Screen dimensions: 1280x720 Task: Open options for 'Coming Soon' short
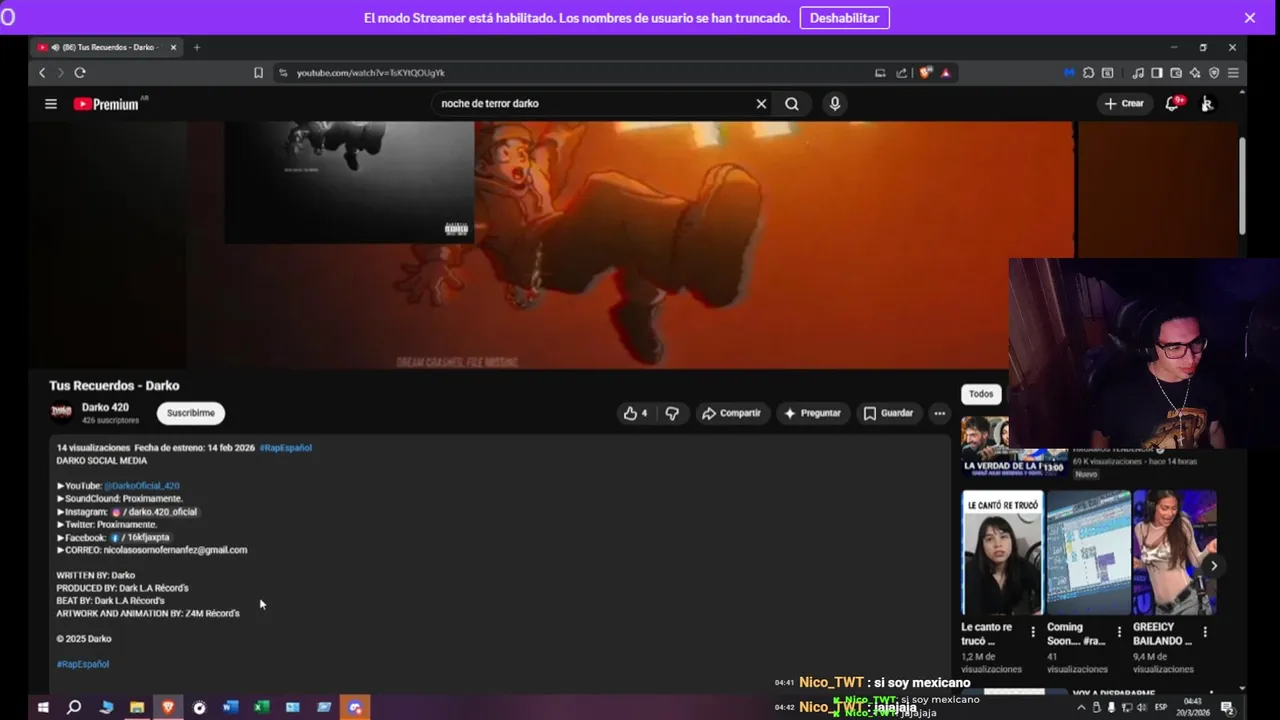tap(1119, 632)
